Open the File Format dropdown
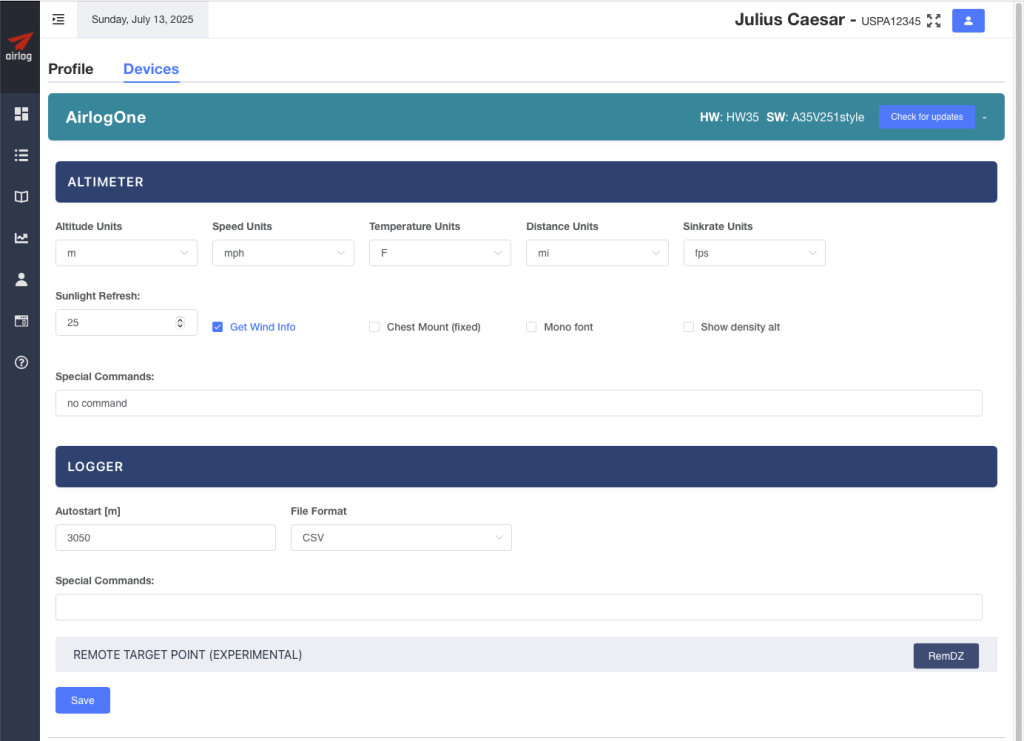The width and height of the screenshot is (1024, 741). [401, 538]
